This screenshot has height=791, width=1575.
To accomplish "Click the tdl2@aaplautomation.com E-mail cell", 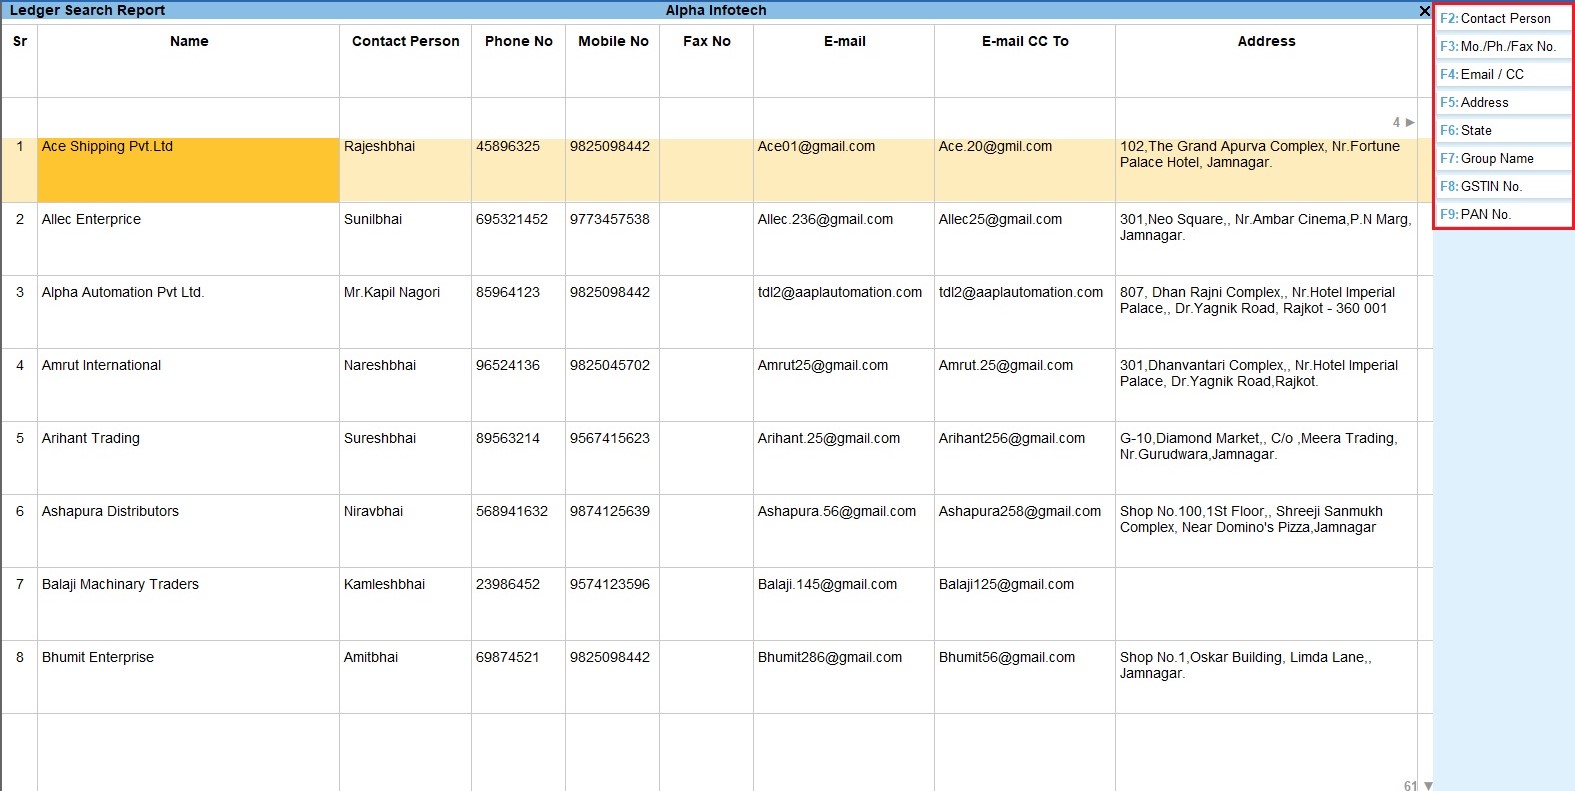I will coord(839,292).
